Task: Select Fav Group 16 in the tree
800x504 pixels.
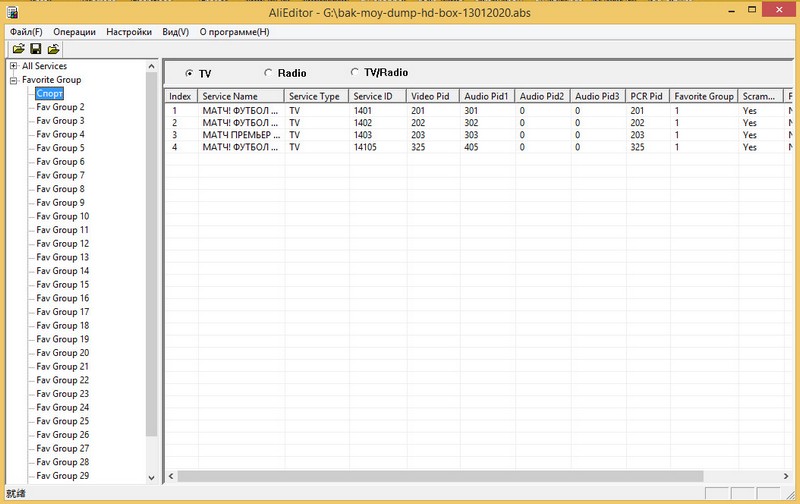Action: pos(62,298)
